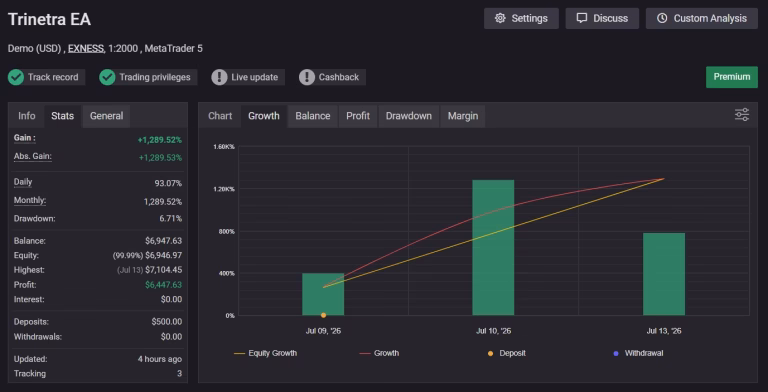Click the Custom Analysis clock icon
The height and width of the screenshot is (392, 768).
662,19
